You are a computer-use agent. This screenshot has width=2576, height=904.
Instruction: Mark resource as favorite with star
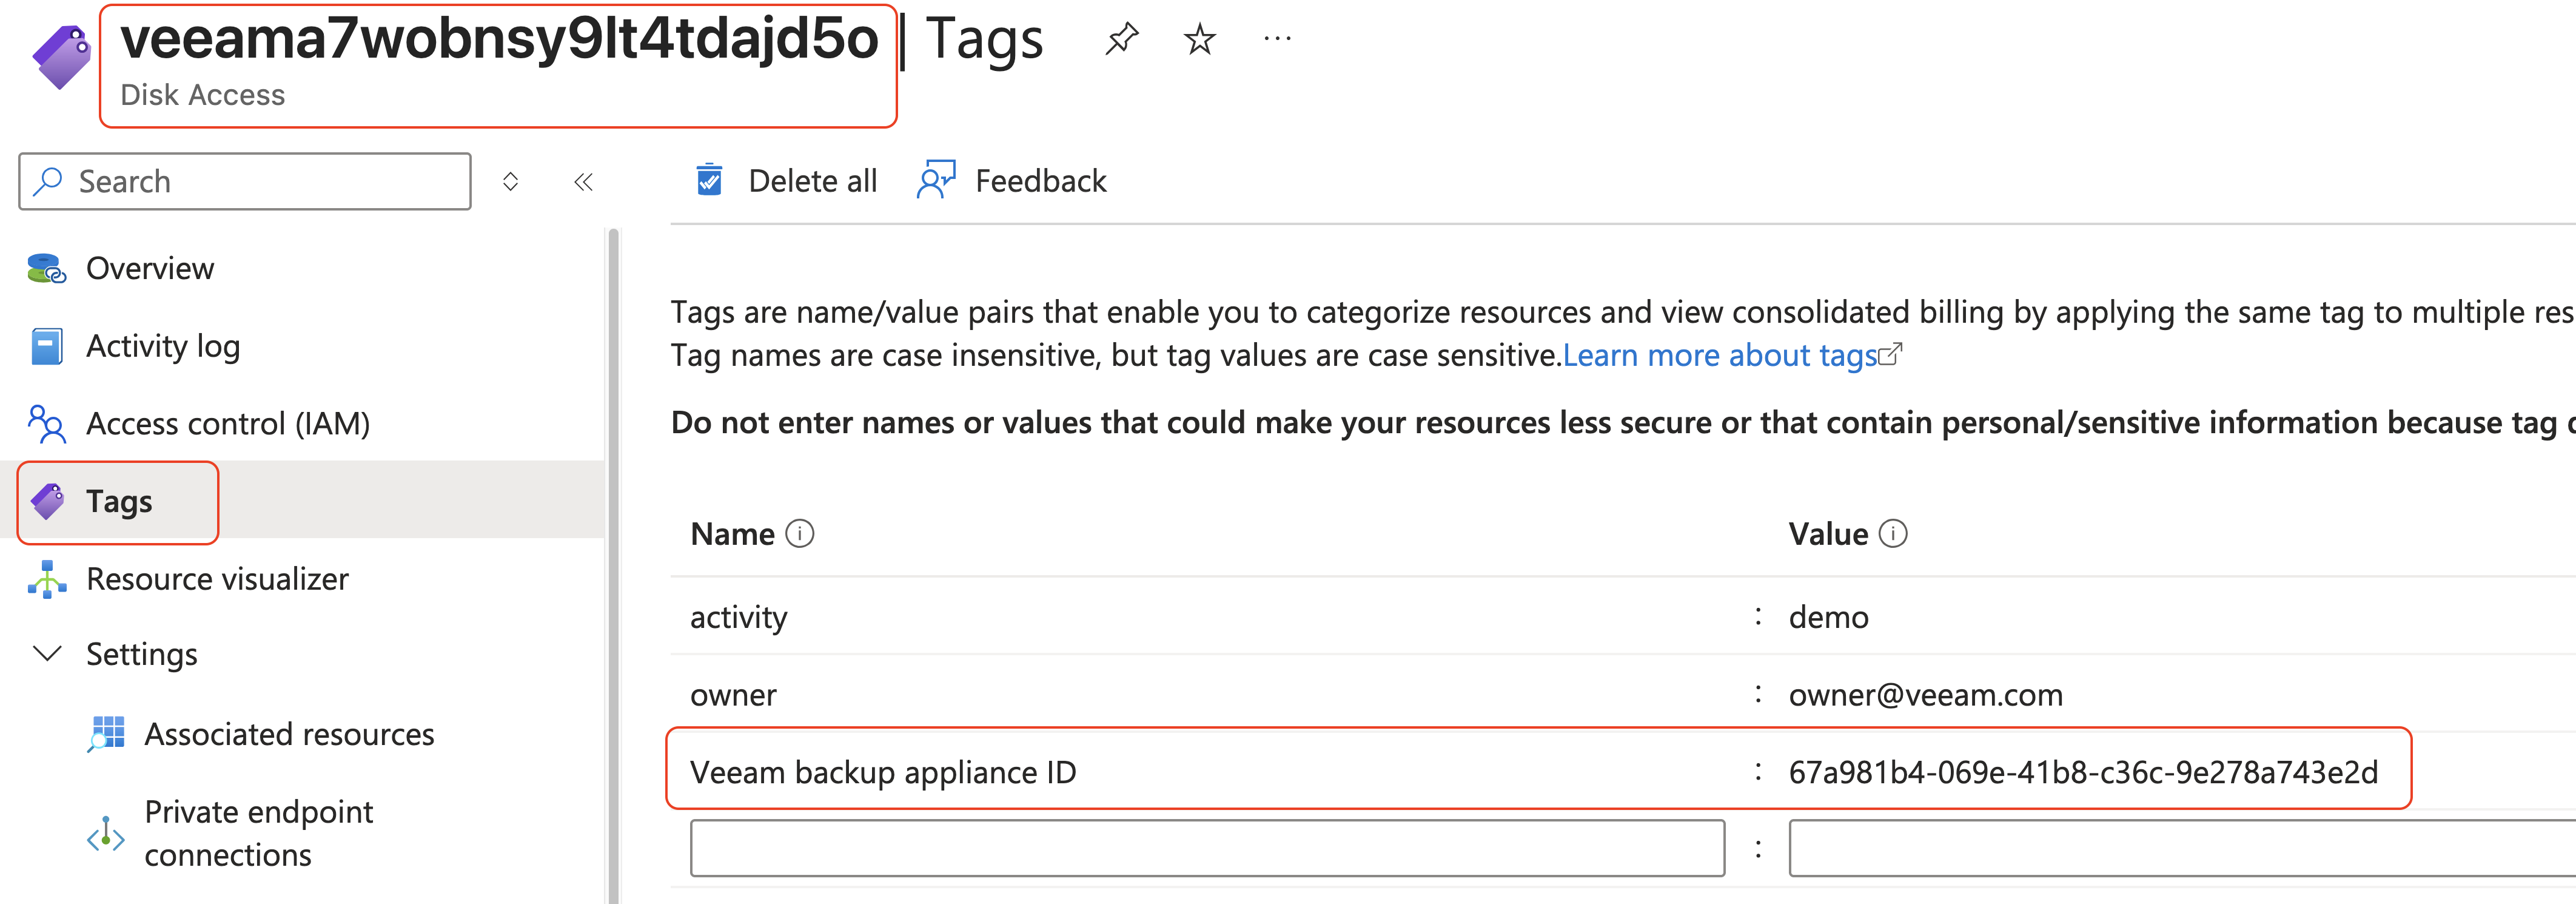point(1199,40)
